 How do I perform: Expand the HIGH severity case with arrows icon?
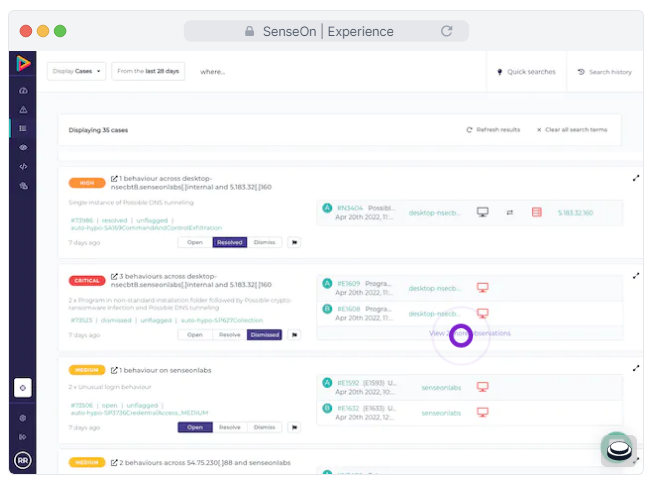tap(636, 178)
